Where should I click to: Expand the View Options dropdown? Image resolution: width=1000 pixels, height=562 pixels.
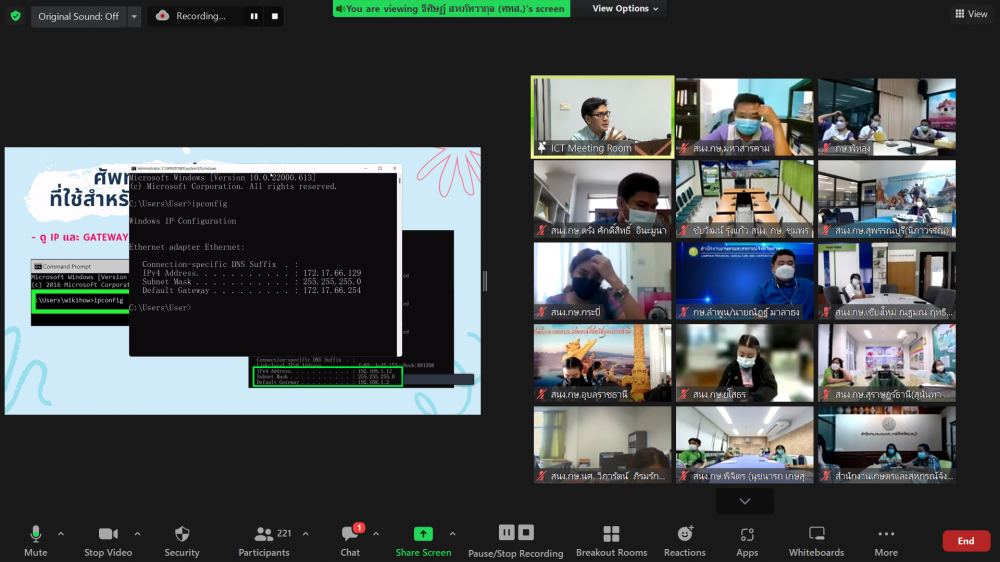coord(626,9)
